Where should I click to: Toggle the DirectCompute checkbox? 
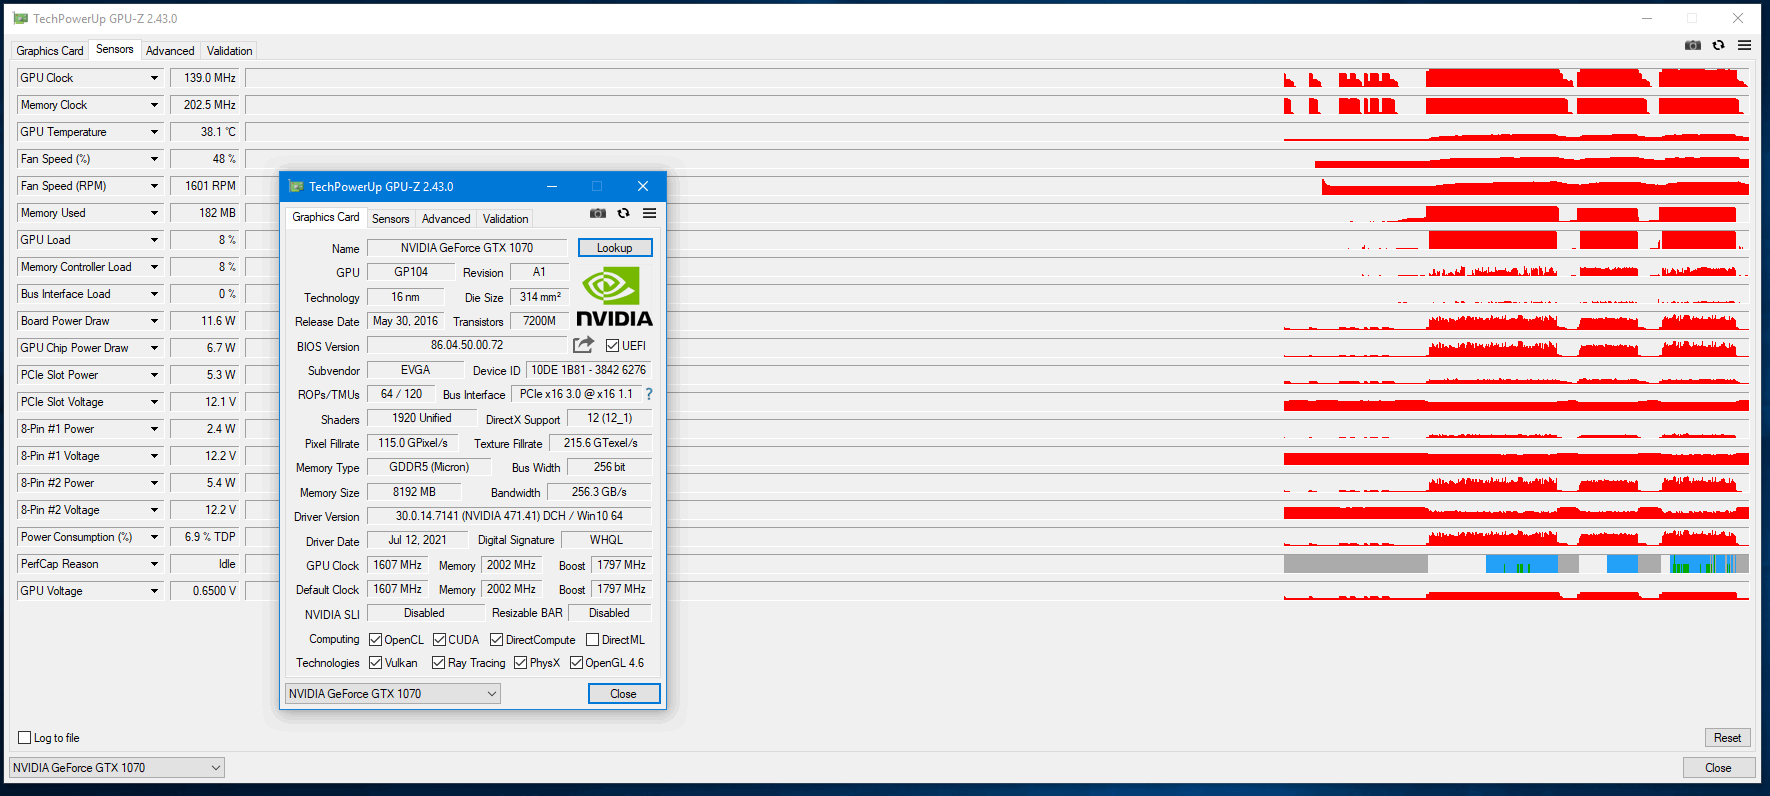(496, 640)
